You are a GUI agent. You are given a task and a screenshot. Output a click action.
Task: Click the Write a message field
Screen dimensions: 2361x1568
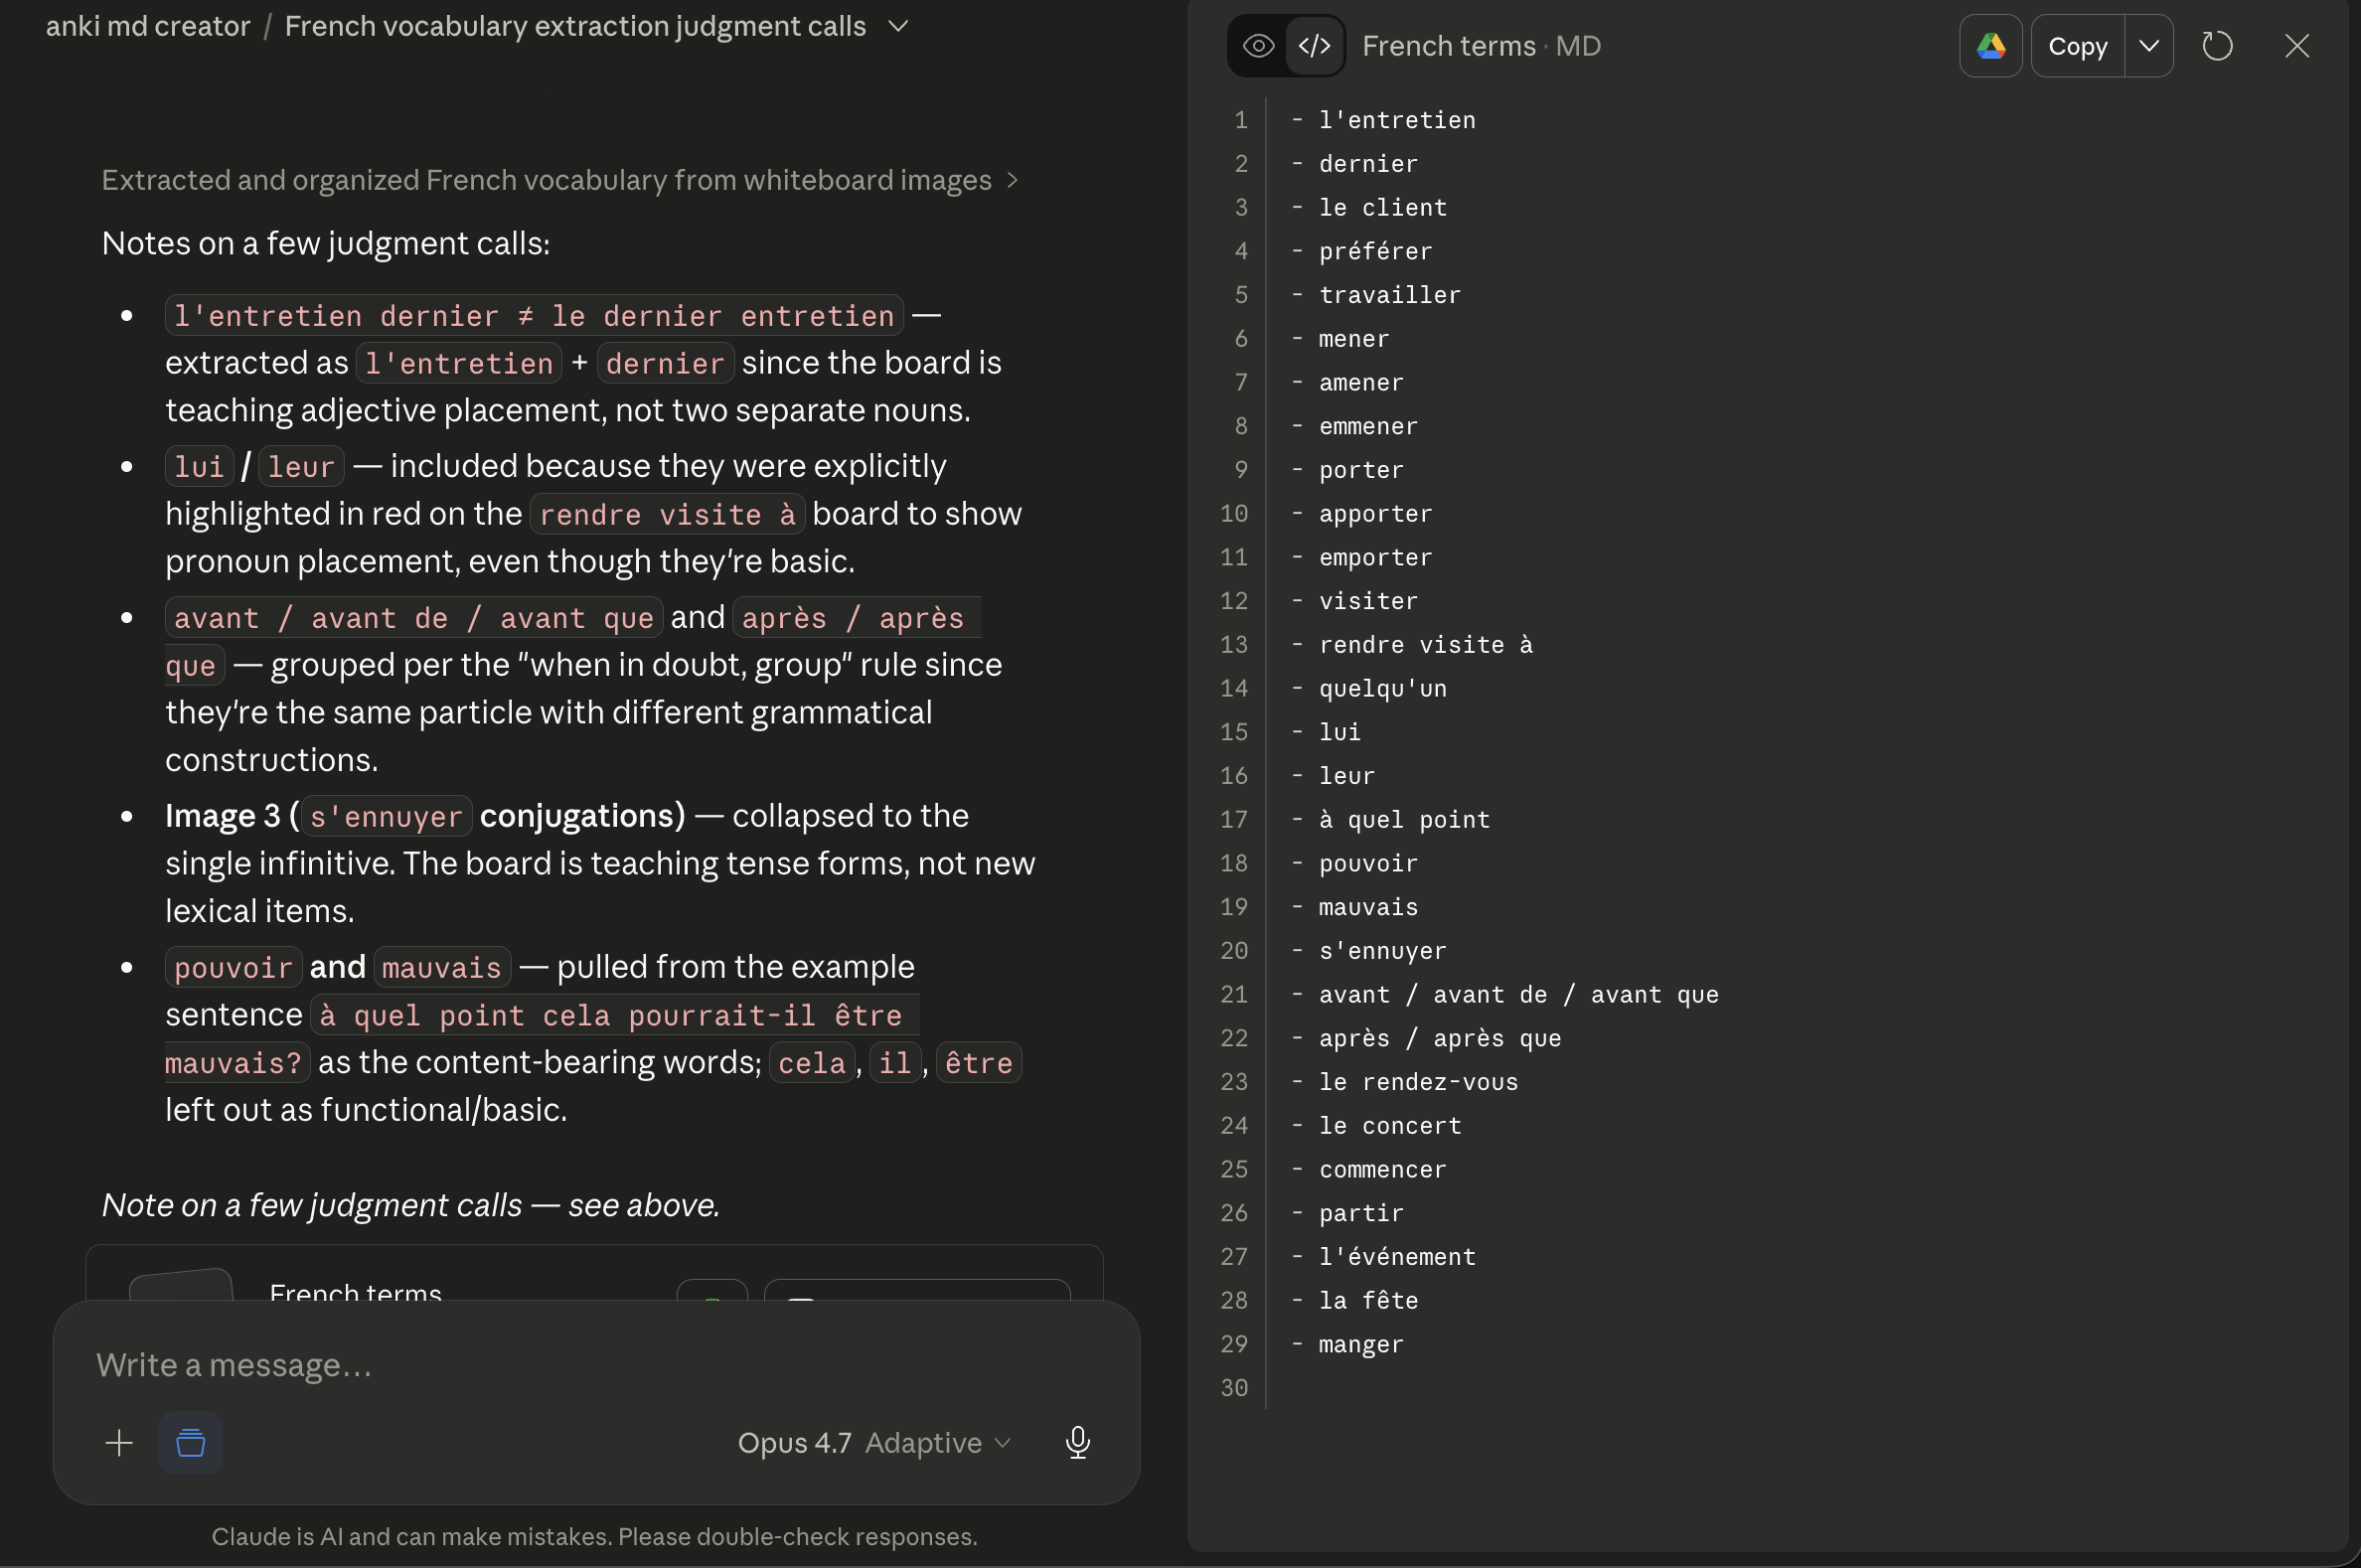click(x=596, y=1364)
